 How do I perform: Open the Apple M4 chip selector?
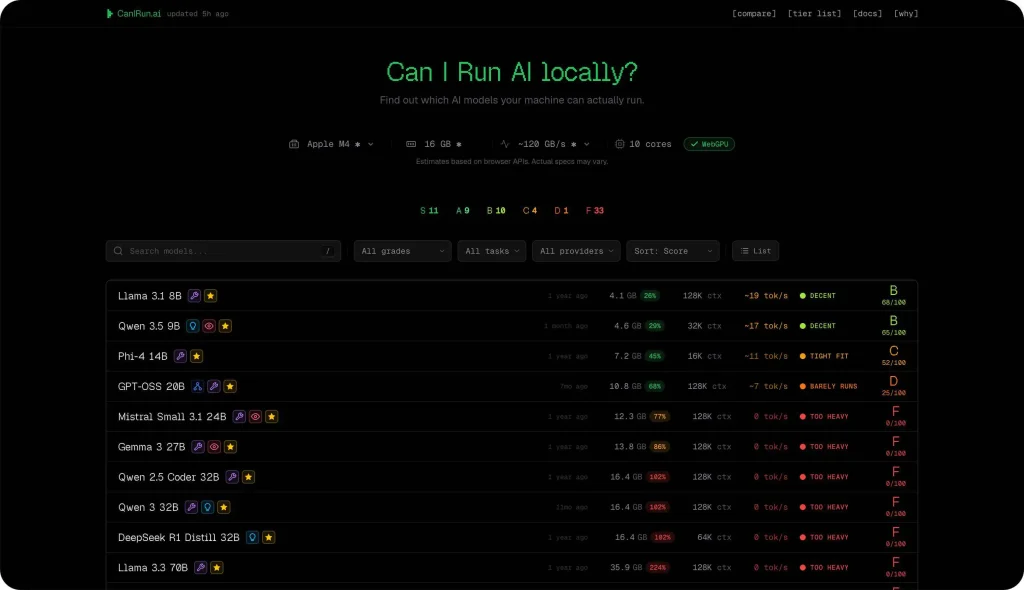pos(331,144)
